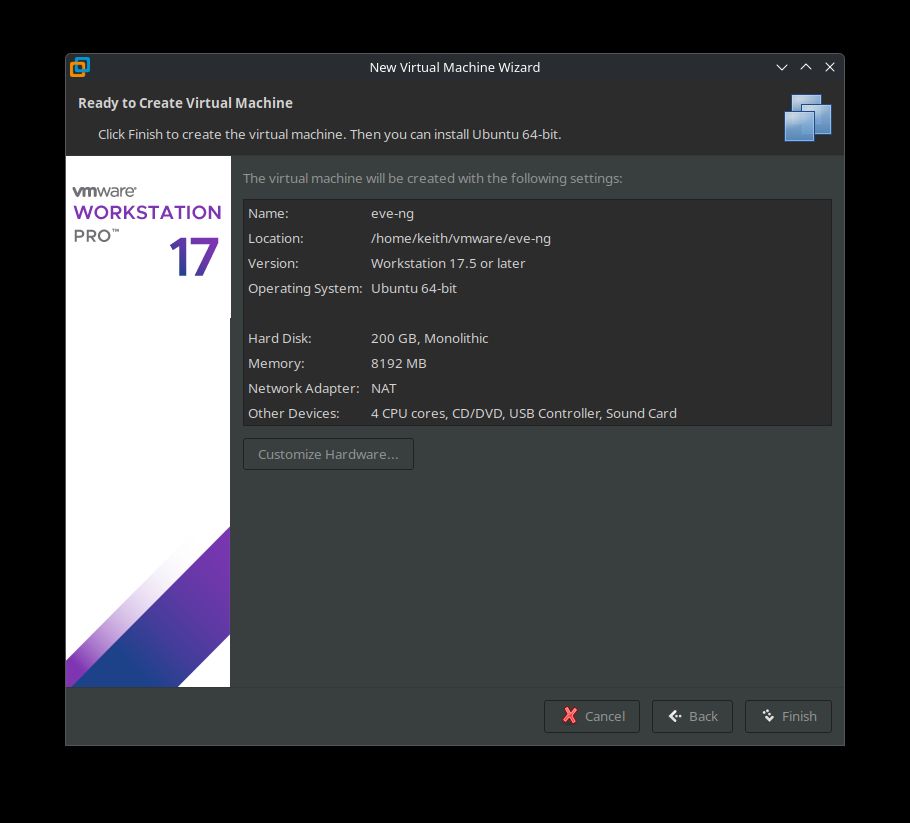
Task: Click the 'Ubuntu 64-bit' operating system value
Action: [x=414, y=288]
